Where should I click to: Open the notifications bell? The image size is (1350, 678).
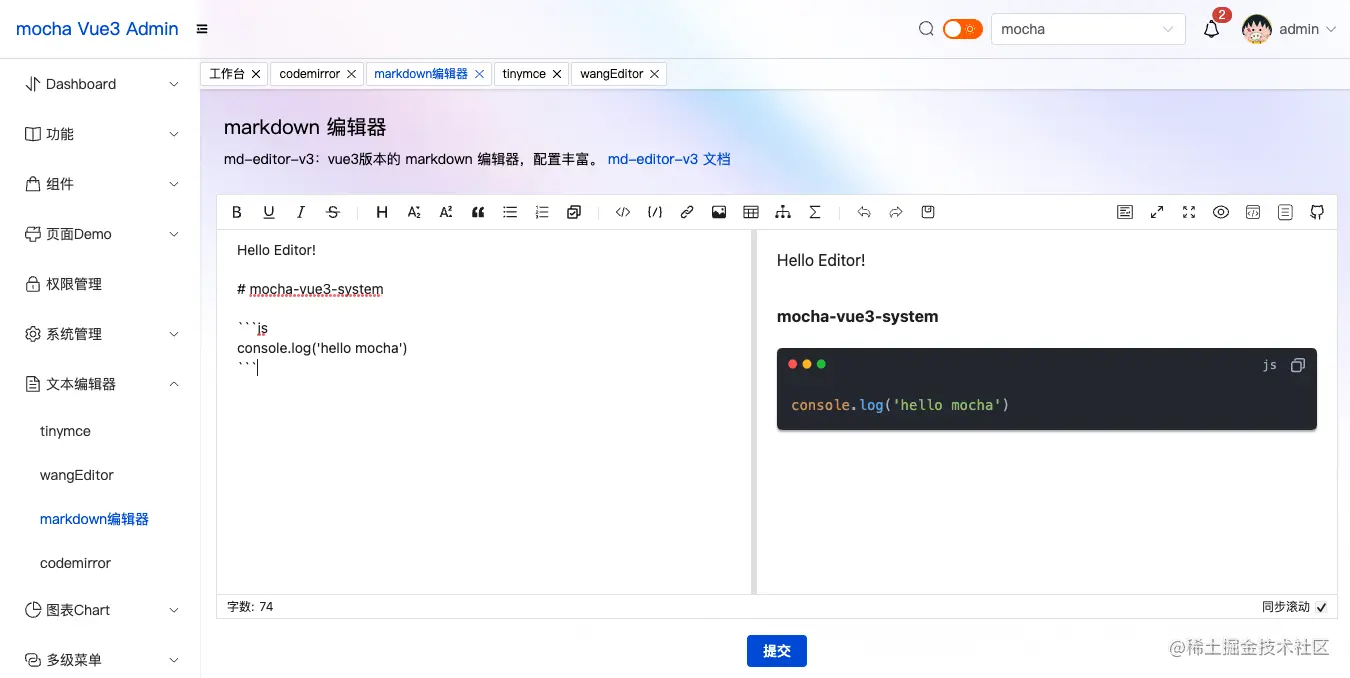point(1211,30)
